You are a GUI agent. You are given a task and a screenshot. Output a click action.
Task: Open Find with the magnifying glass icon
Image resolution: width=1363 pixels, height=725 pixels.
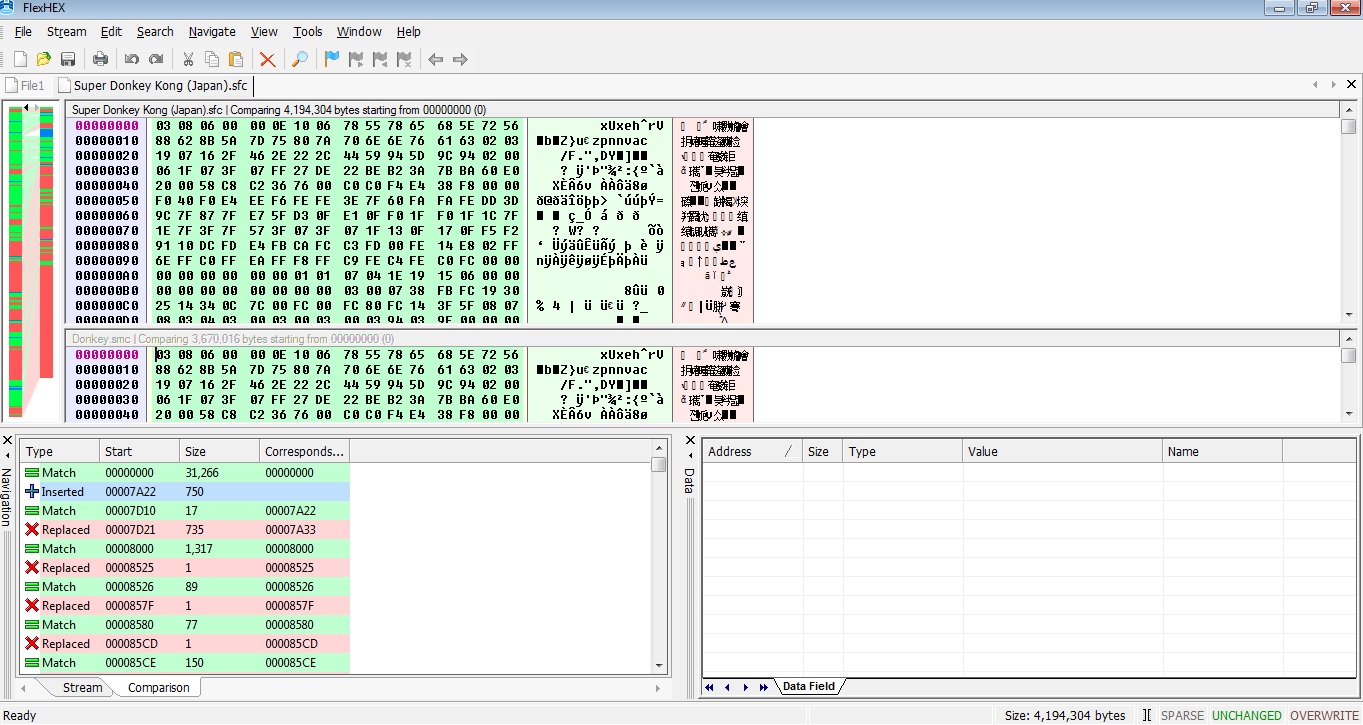pyautogui.click(x=299, y=60)
